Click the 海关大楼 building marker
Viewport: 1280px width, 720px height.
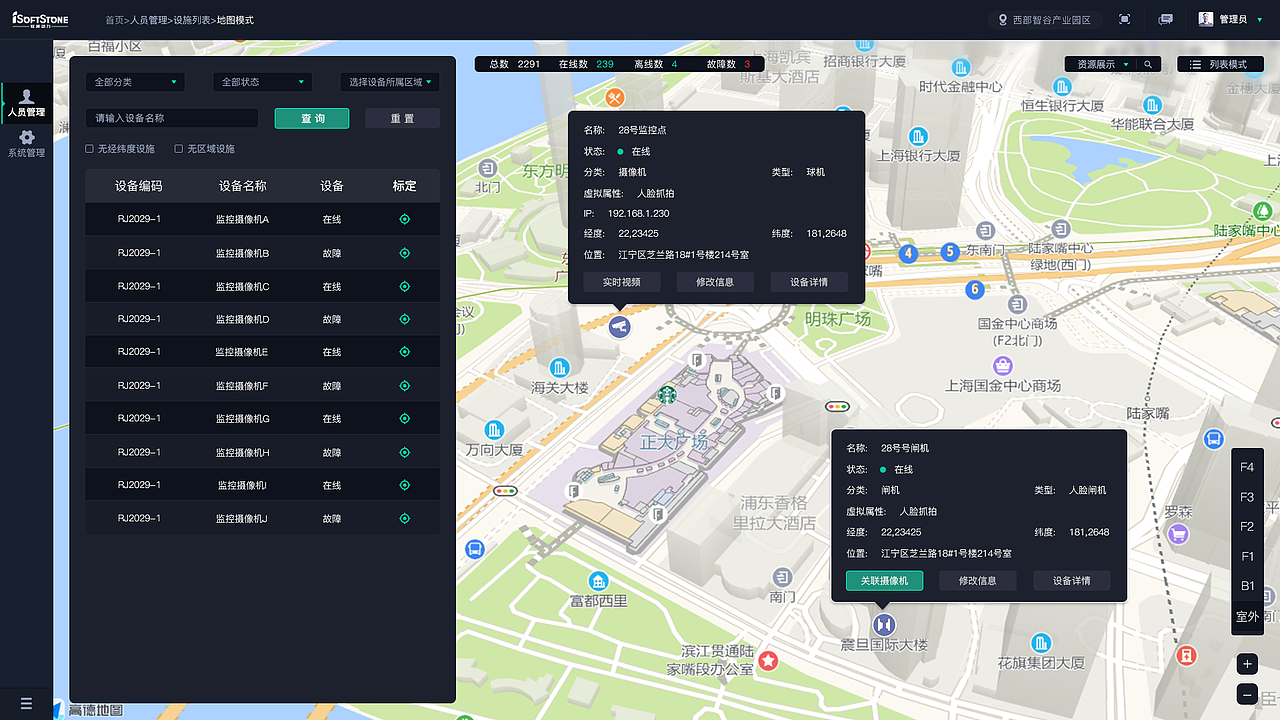point(560,368)
